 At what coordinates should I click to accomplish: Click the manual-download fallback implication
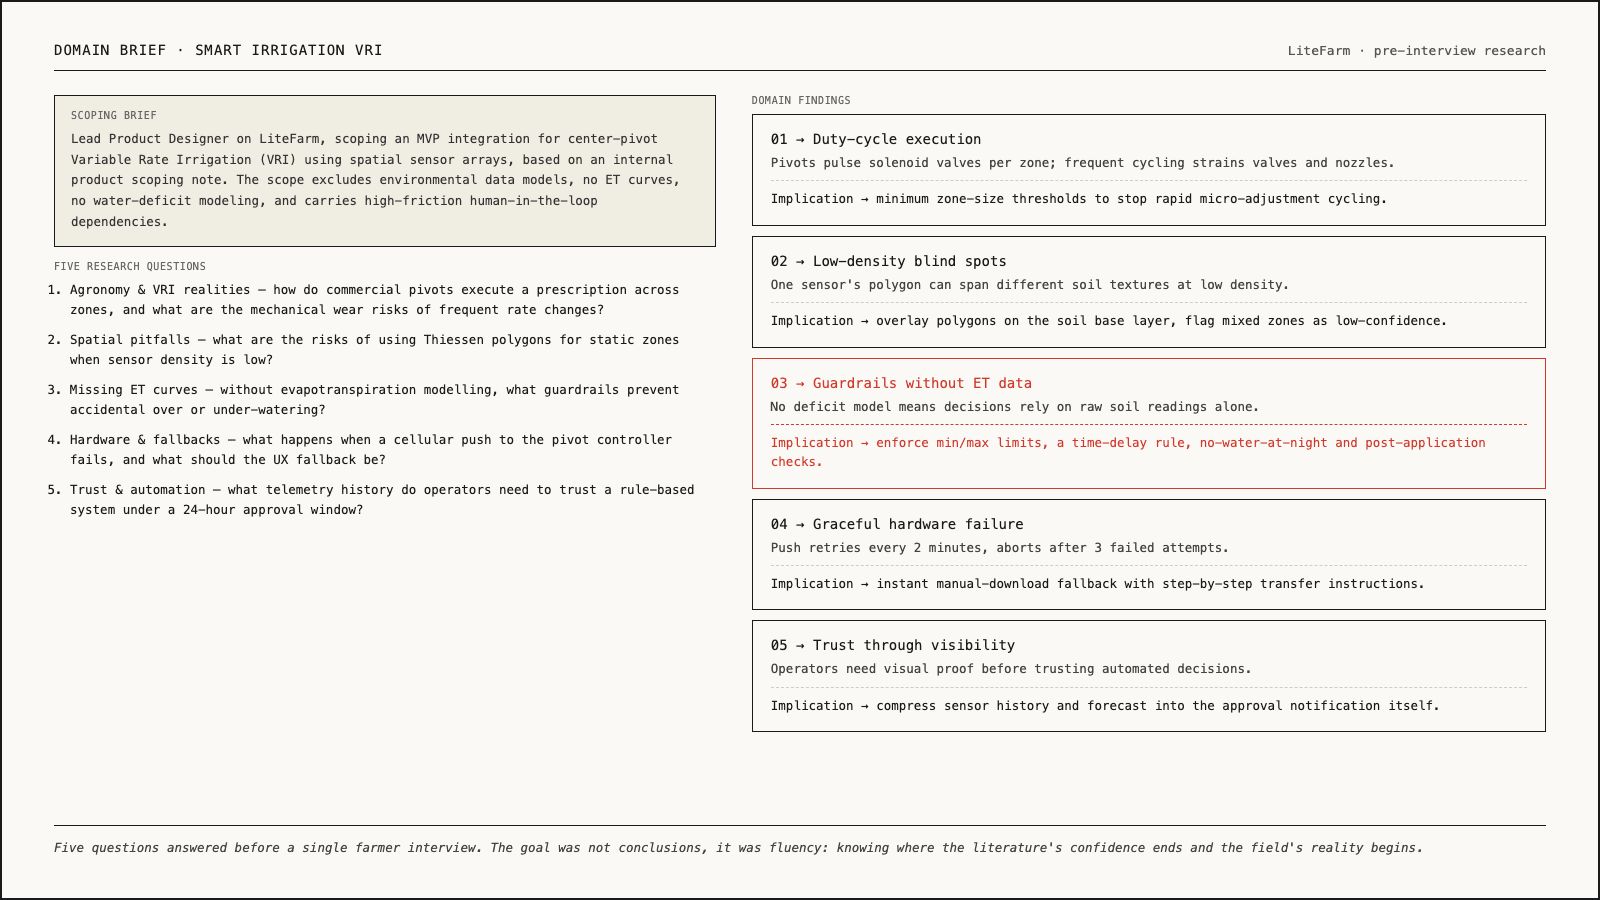[x=1098, y=584]
